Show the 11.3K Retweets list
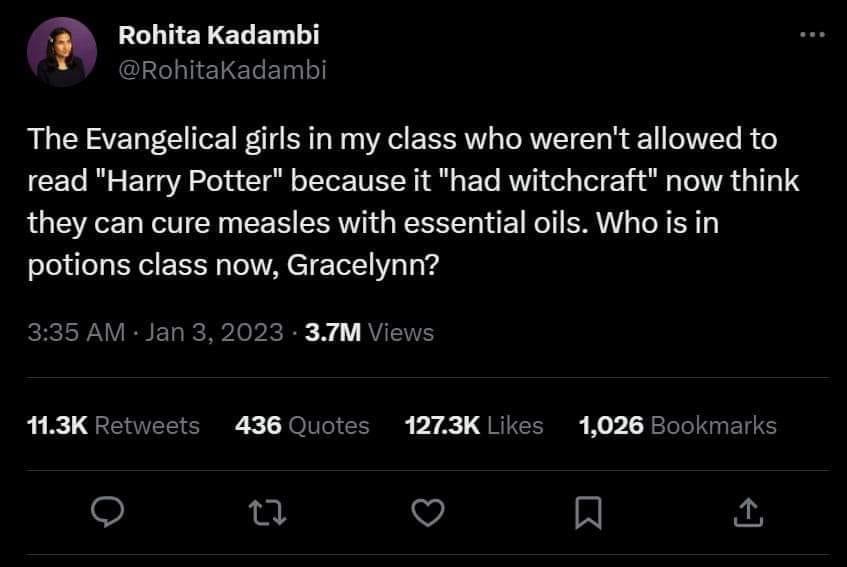The image size is (847, 567). click(x=113, y=425)
